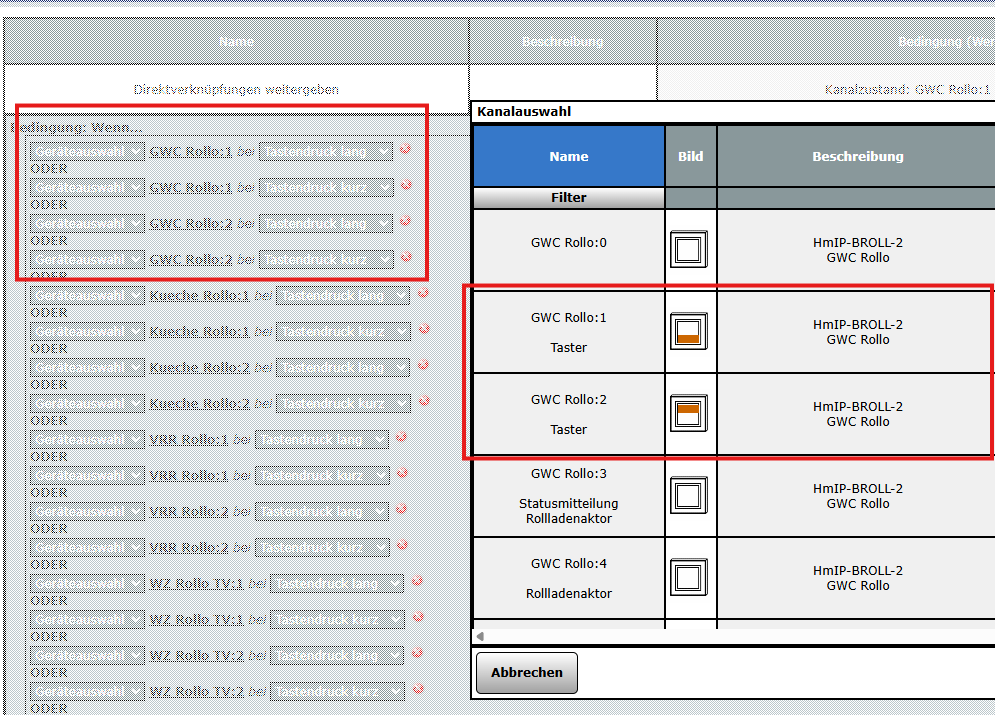Image resolution: width=995 pixels, height=715 pixels.
Task: Delete the Kueche Rollo:1 Tastendruck lang condition
Action: pos(422,294)
